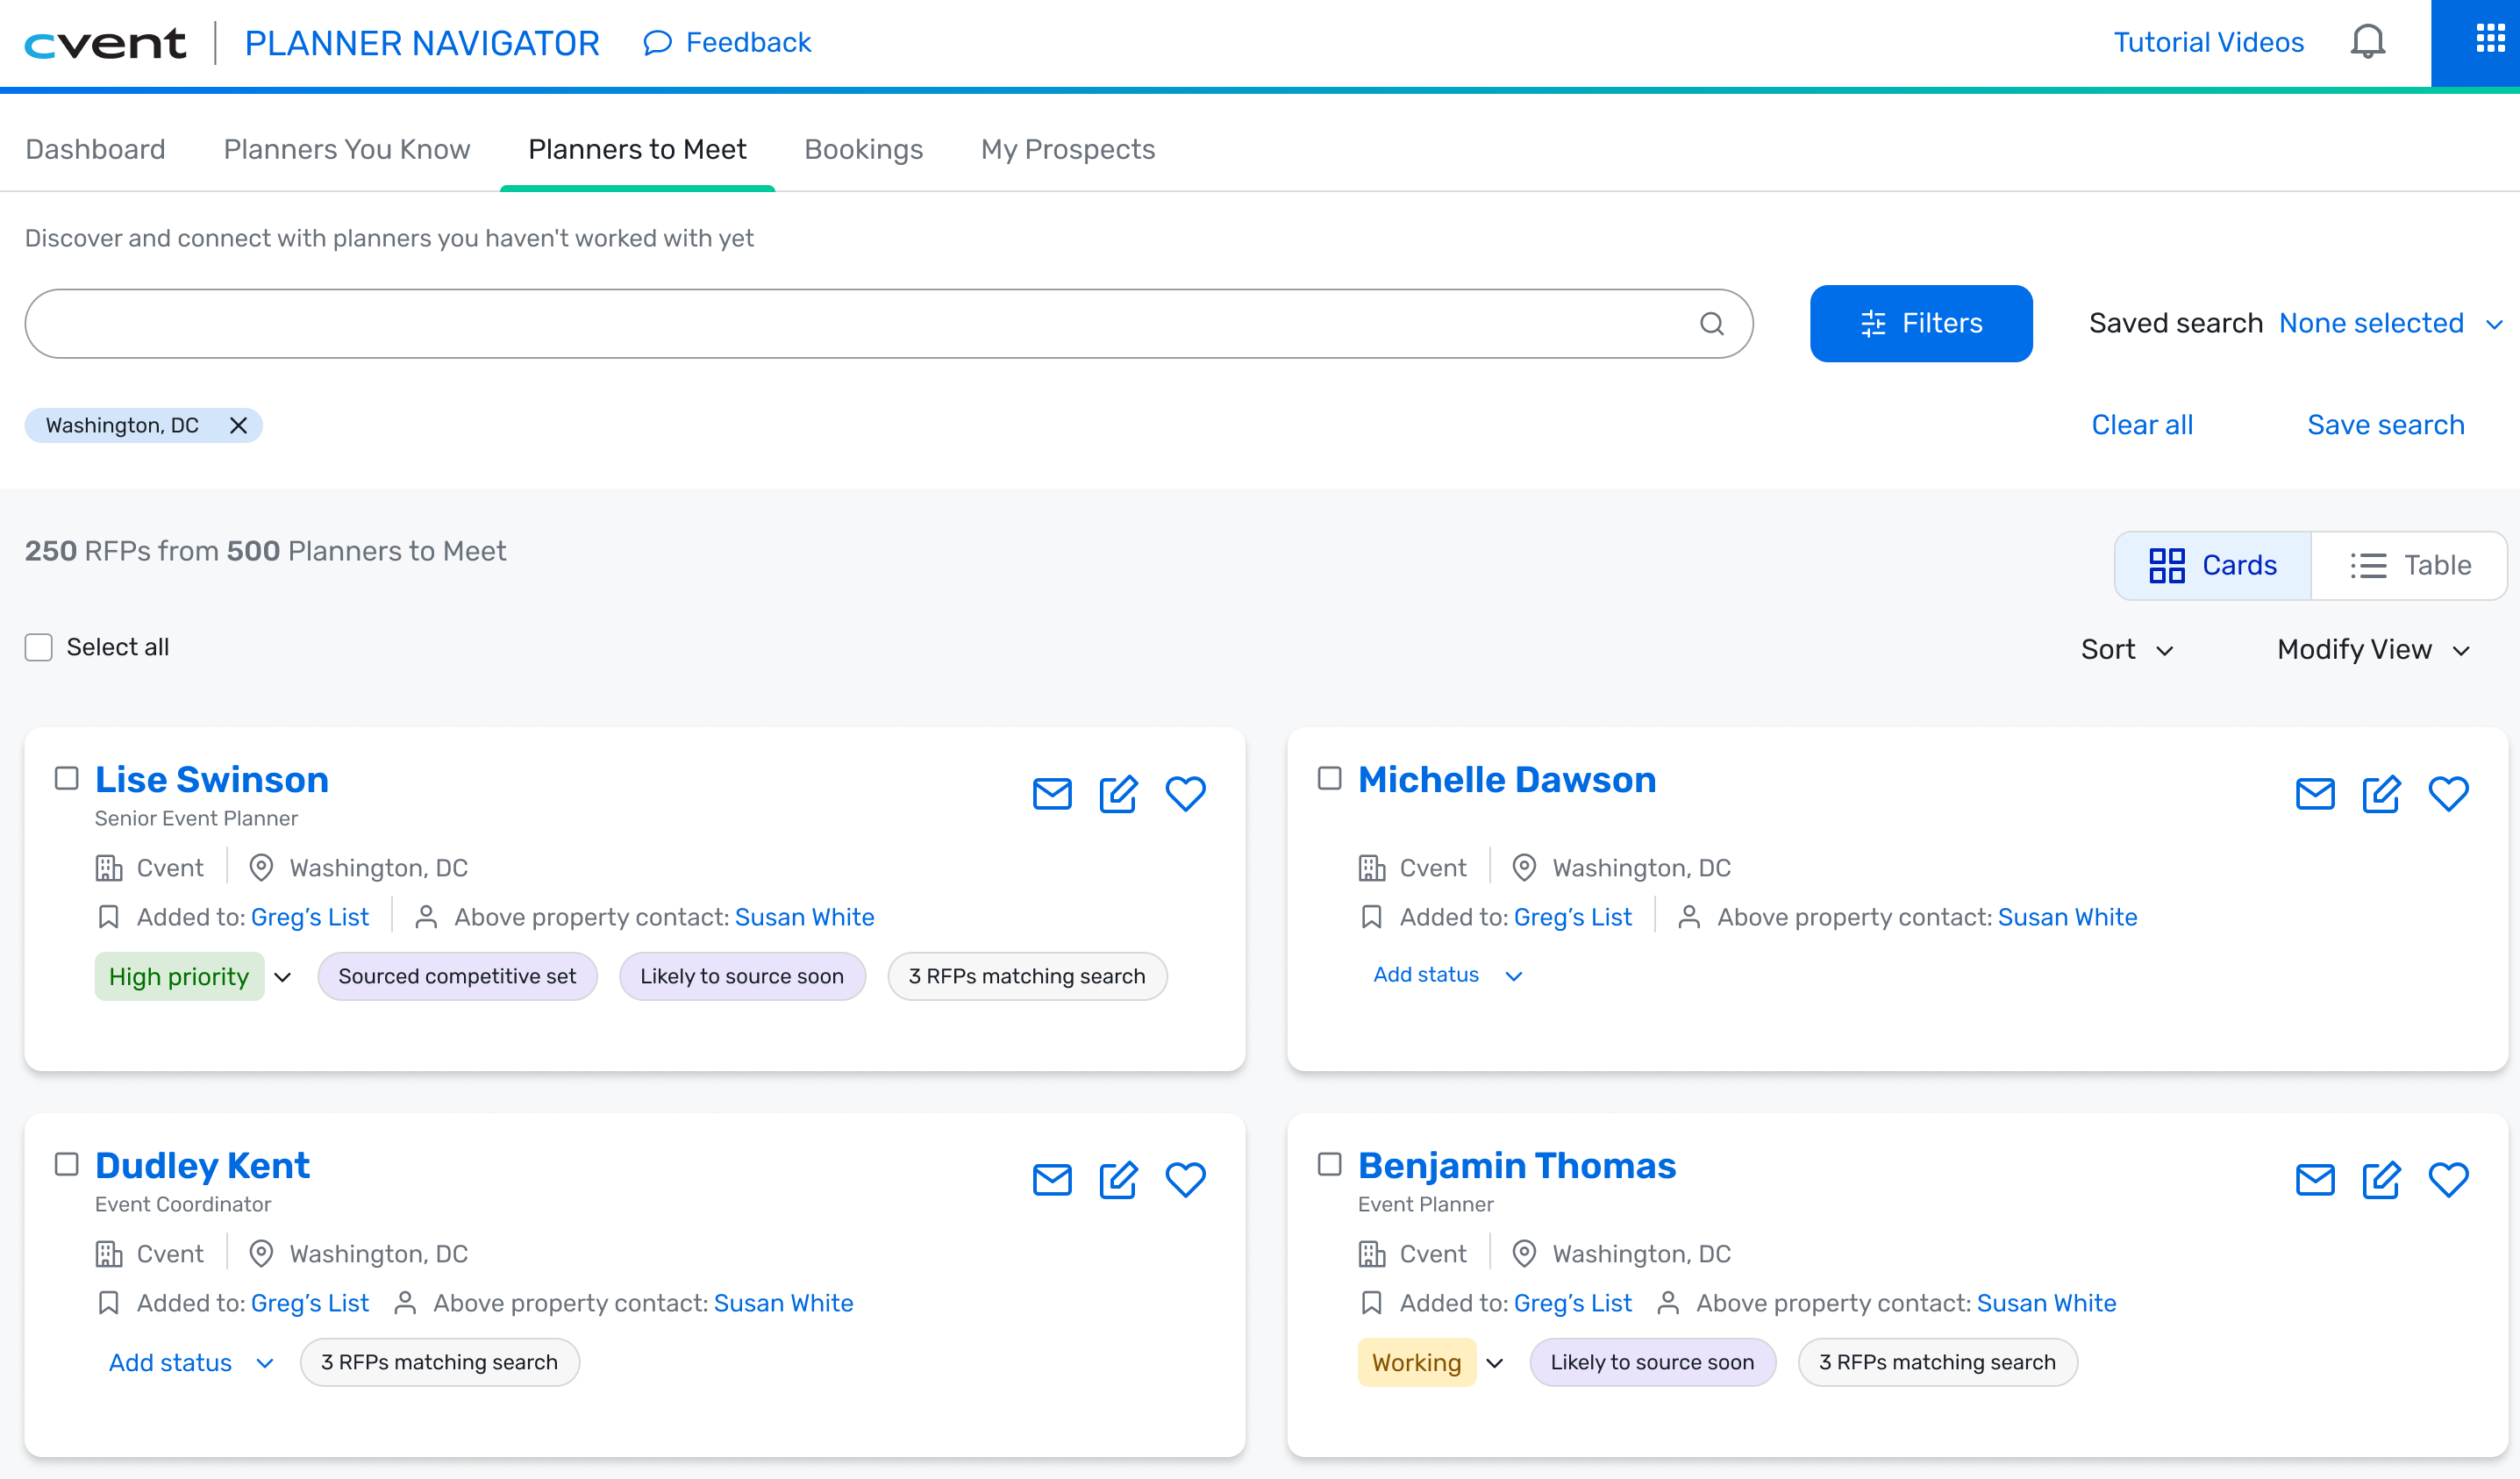2520x1479 pixels.
Task: Open Benjamin Thomas's profile name link
Action: coord(1517,1166)
